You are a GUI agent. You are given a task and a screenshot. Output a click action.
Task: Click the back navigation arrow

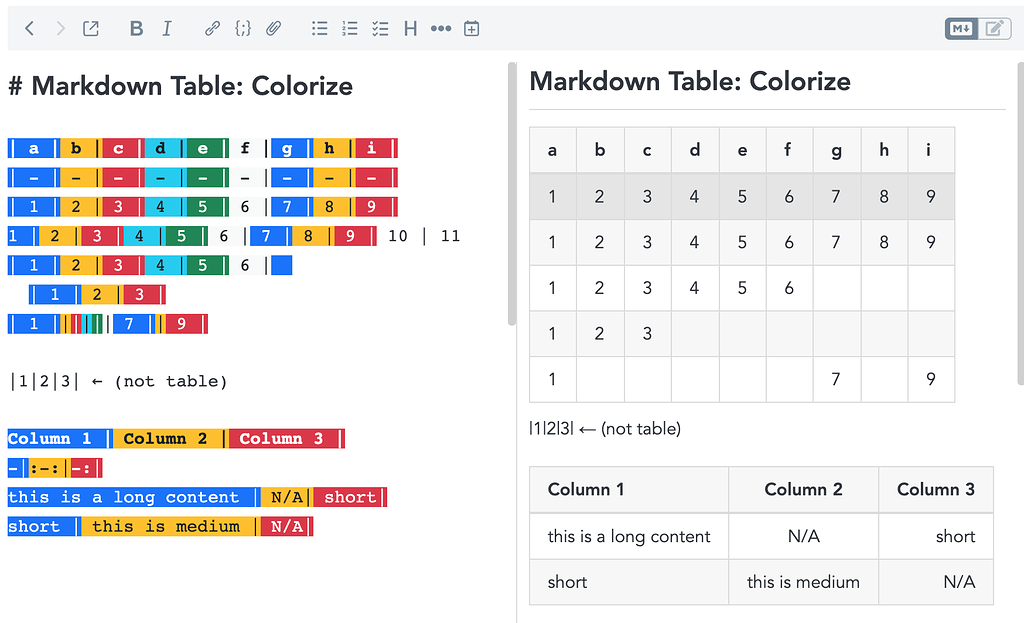point(30,29)
